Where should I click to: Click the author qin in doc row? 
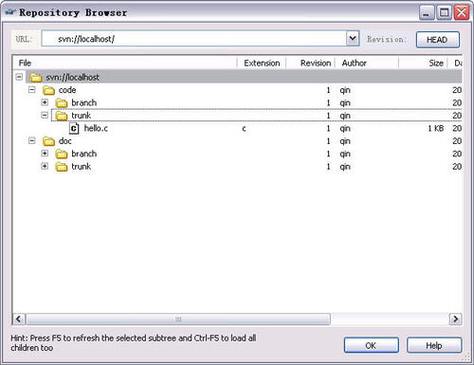pyautogui.click(x=345, y=141)
